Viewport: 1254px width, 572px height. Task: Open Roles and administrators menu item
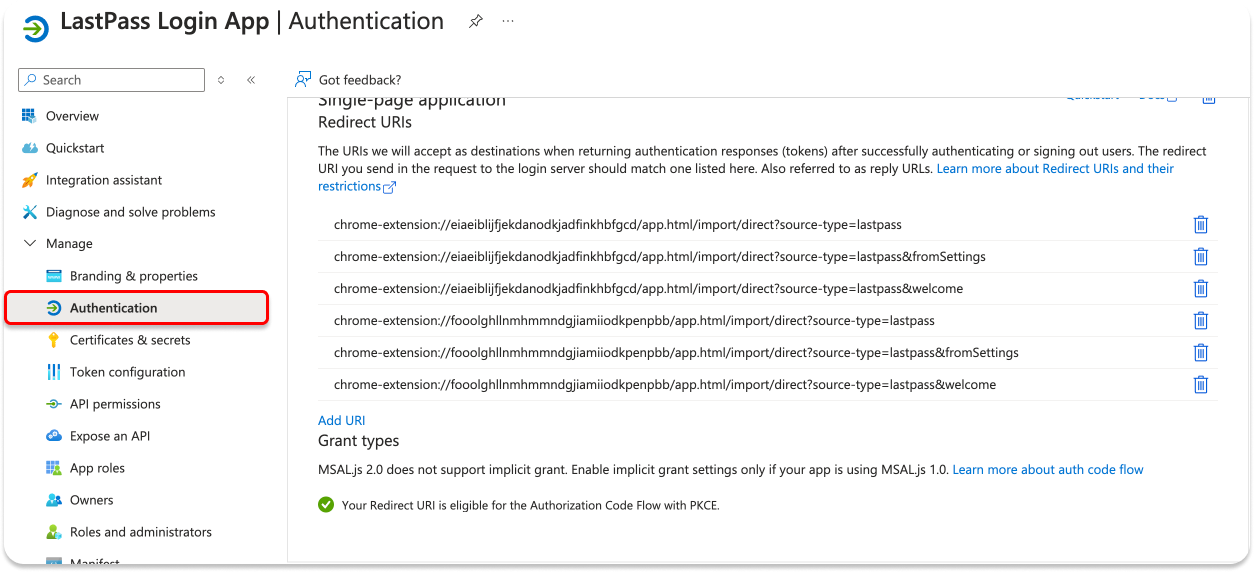(x=141, y=532)
